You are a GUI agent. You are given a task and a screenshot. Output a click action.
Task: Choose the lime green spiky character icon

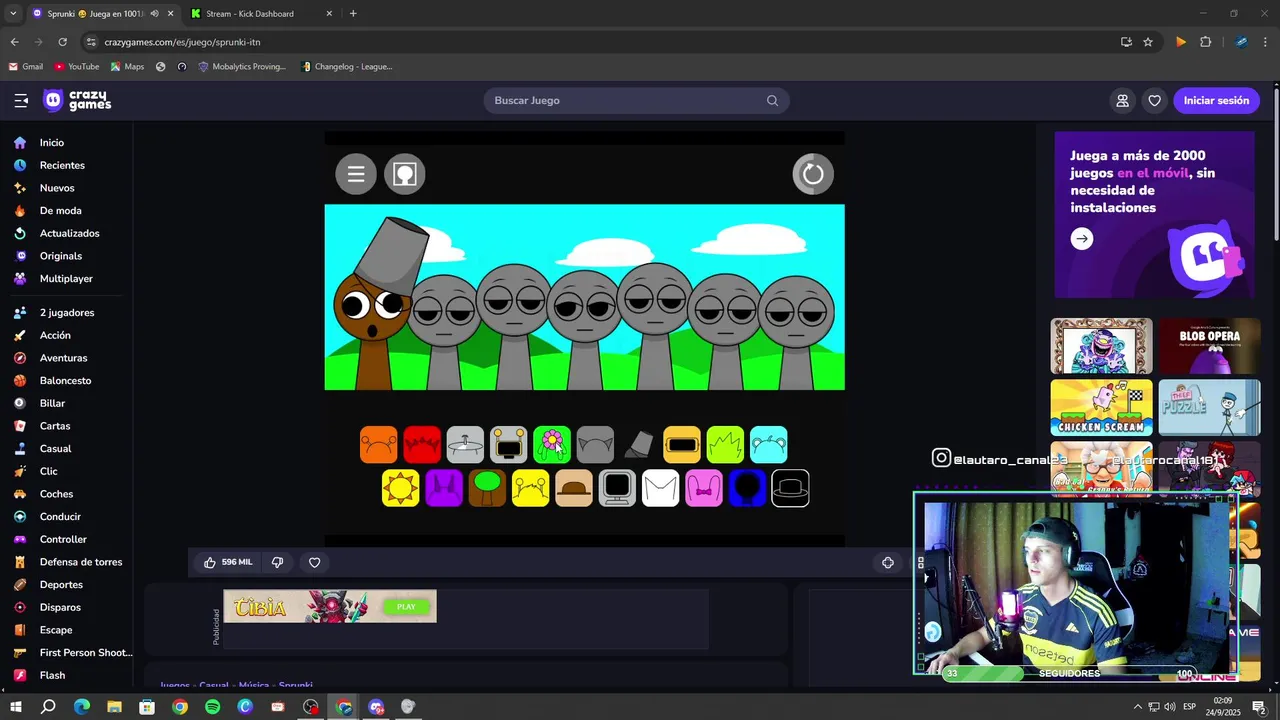click(x=725, y=445)
